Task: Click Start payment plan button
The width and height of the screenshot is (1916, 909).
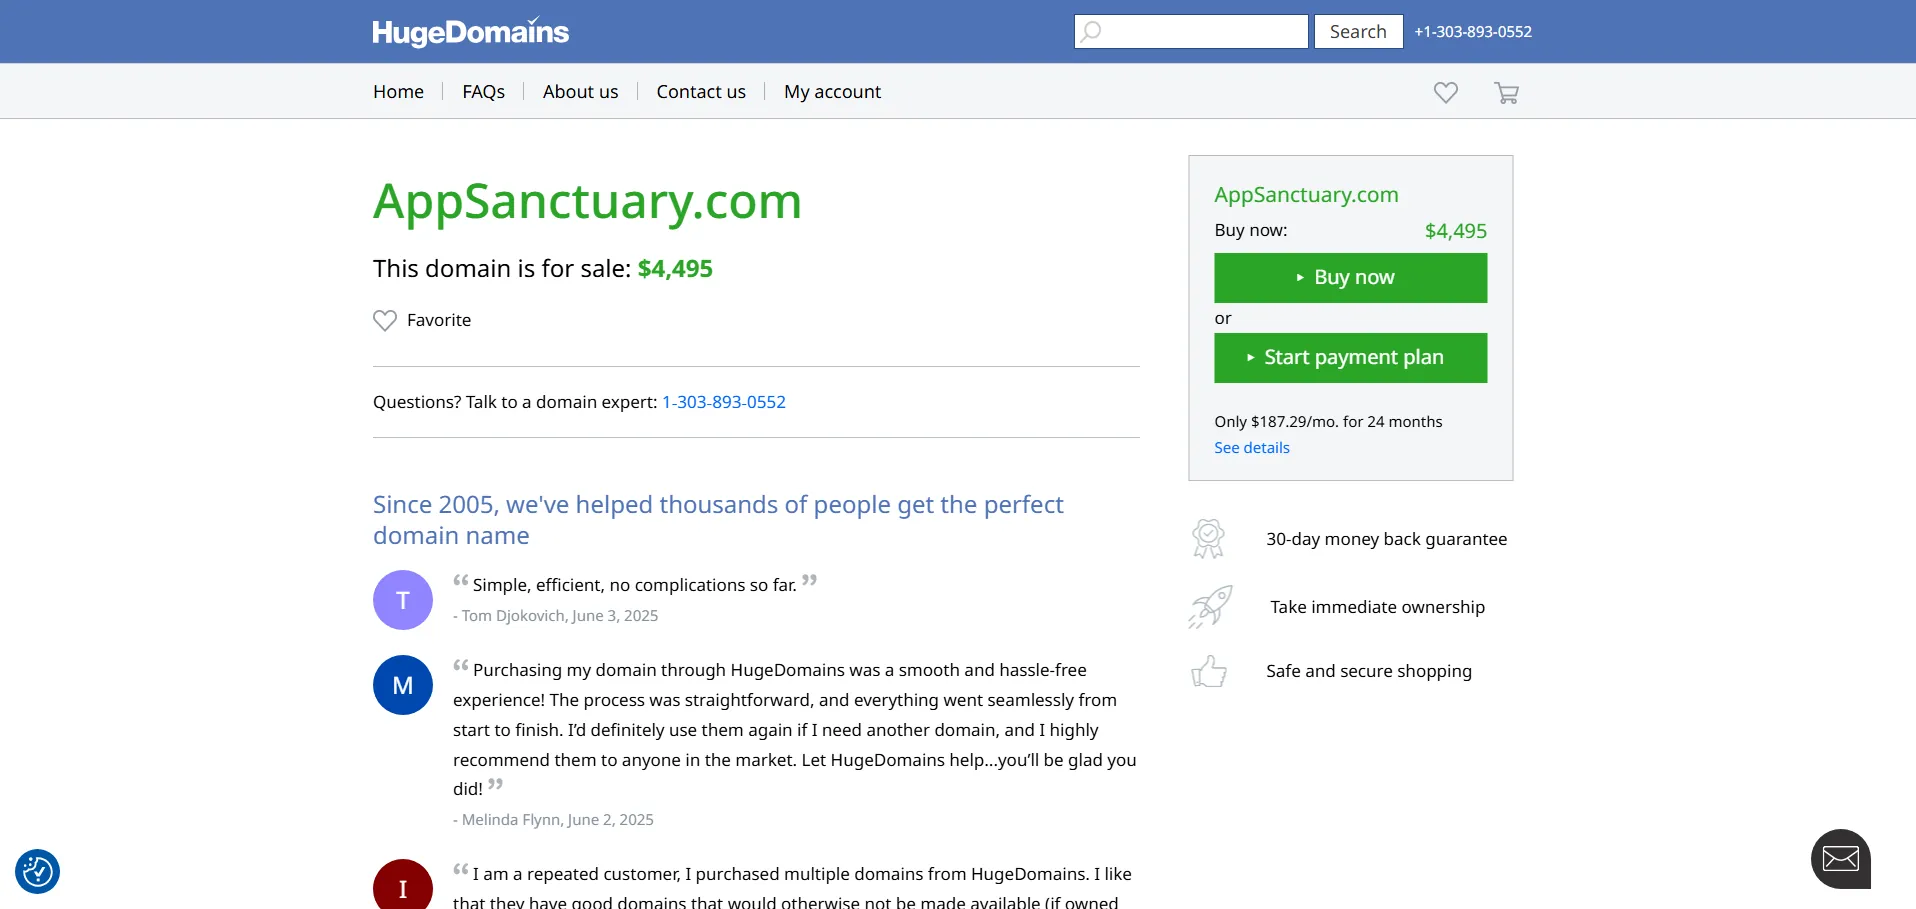Action: point(1350,358)
